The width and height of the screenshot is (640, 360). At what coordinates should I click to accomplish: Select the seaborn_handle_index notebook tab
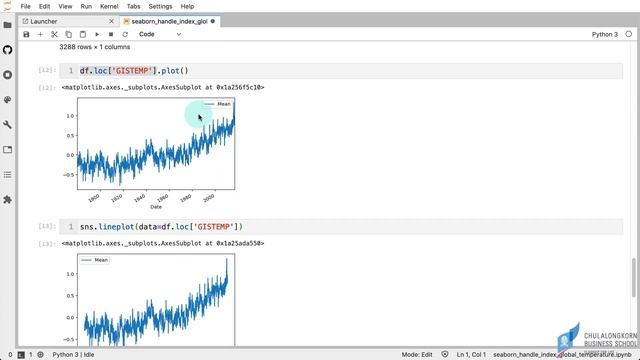coord(170,21)
